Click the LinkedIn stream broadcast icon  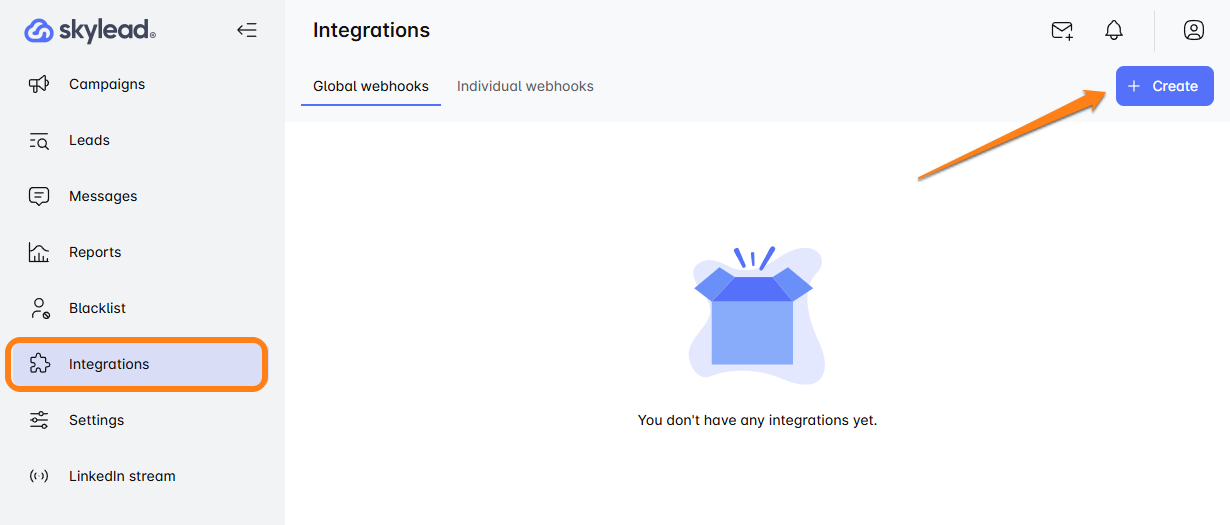39,476
